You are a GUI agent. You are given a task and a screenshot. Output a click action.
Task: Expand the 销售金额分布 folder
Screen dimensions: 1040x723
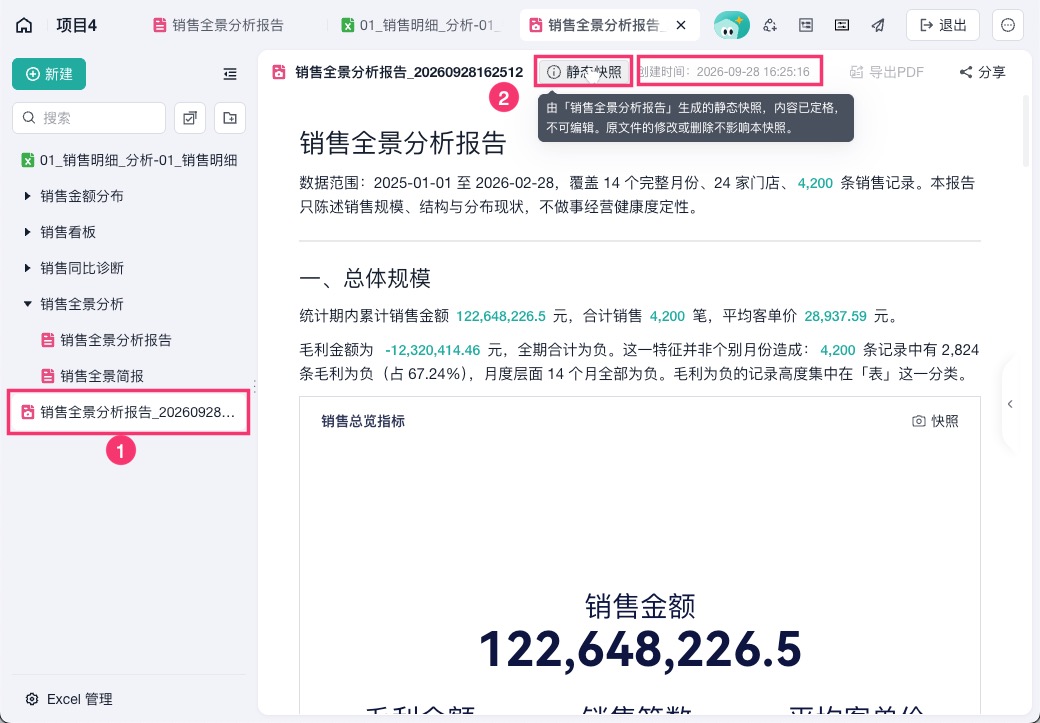27,196
